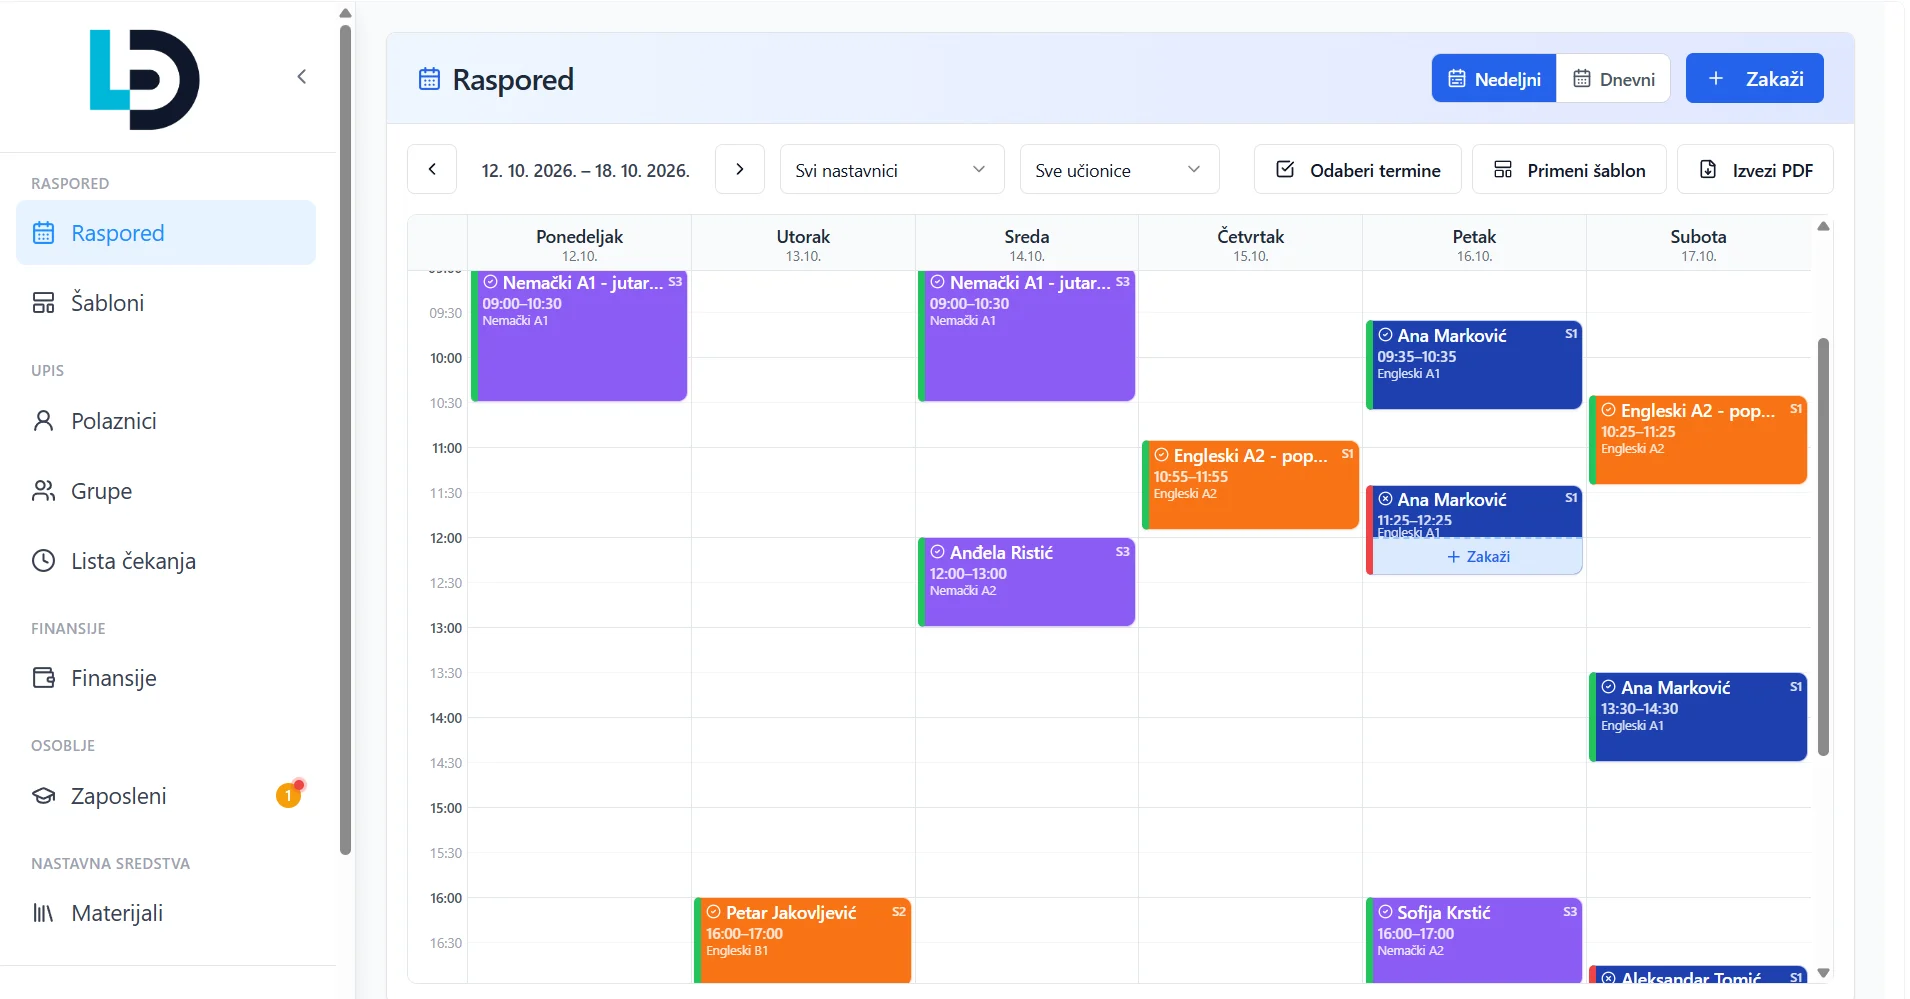
Task: Switch to Dnevni daily view
Action: 1613,79
